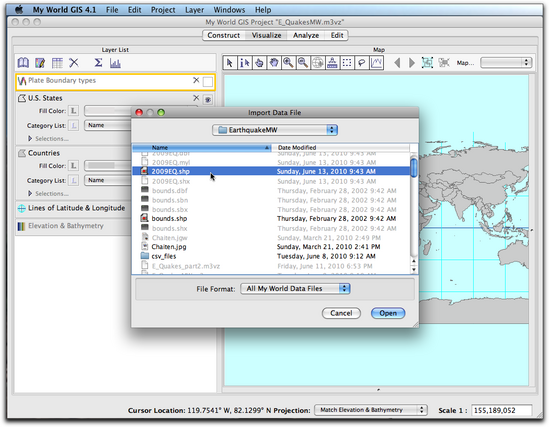The image size is (549, 427).
Task: Go to previous map view arrow
Action: pyautogui.click(x=397, y=63)
